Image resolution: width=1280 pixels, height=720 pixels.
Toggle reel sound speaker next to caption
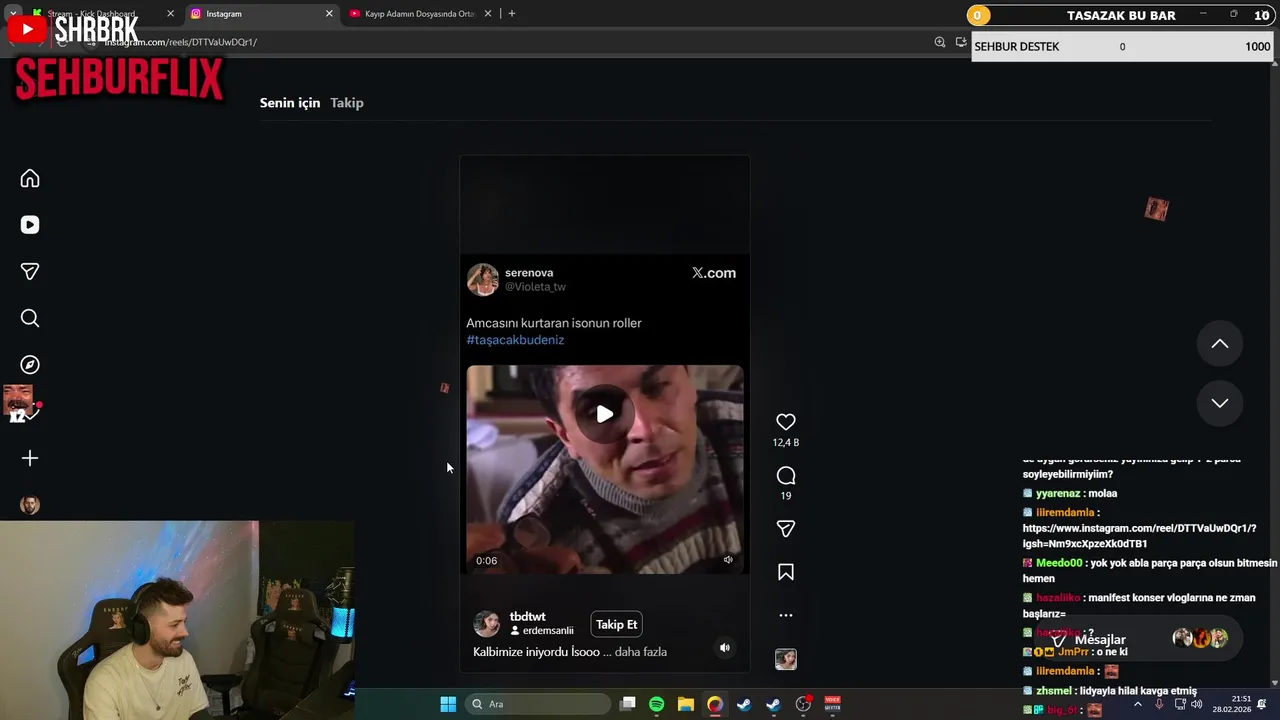tap(725, 648)
